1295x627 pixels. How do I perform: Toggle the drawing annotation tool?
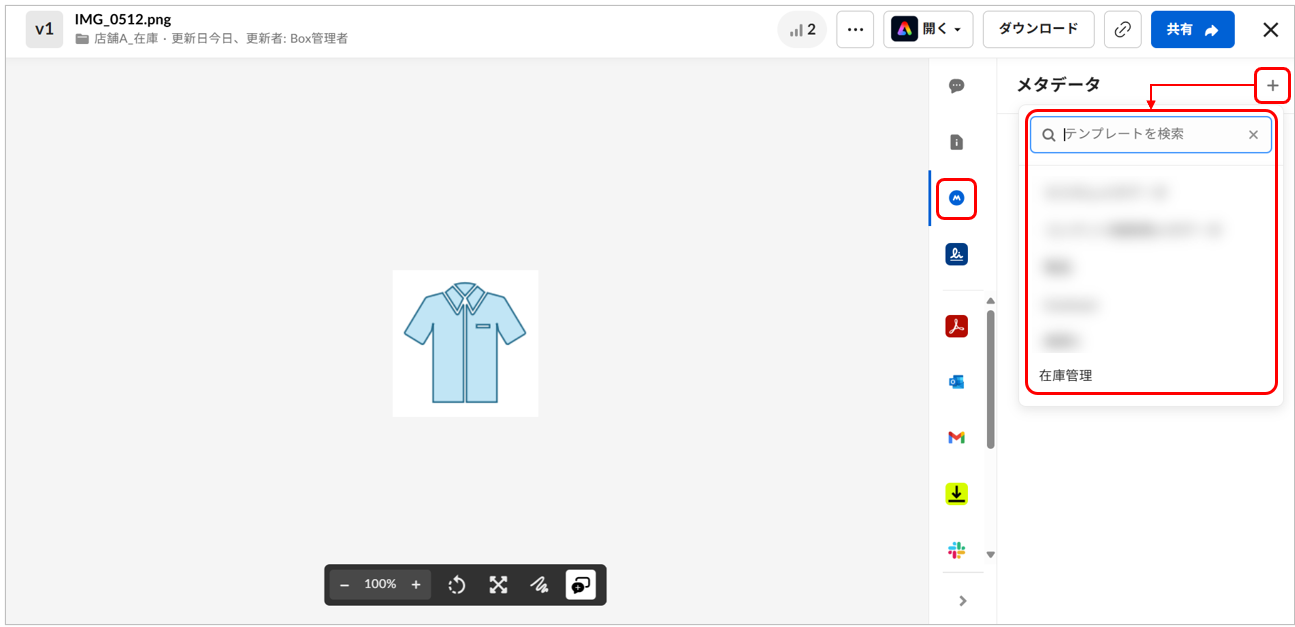539,585
